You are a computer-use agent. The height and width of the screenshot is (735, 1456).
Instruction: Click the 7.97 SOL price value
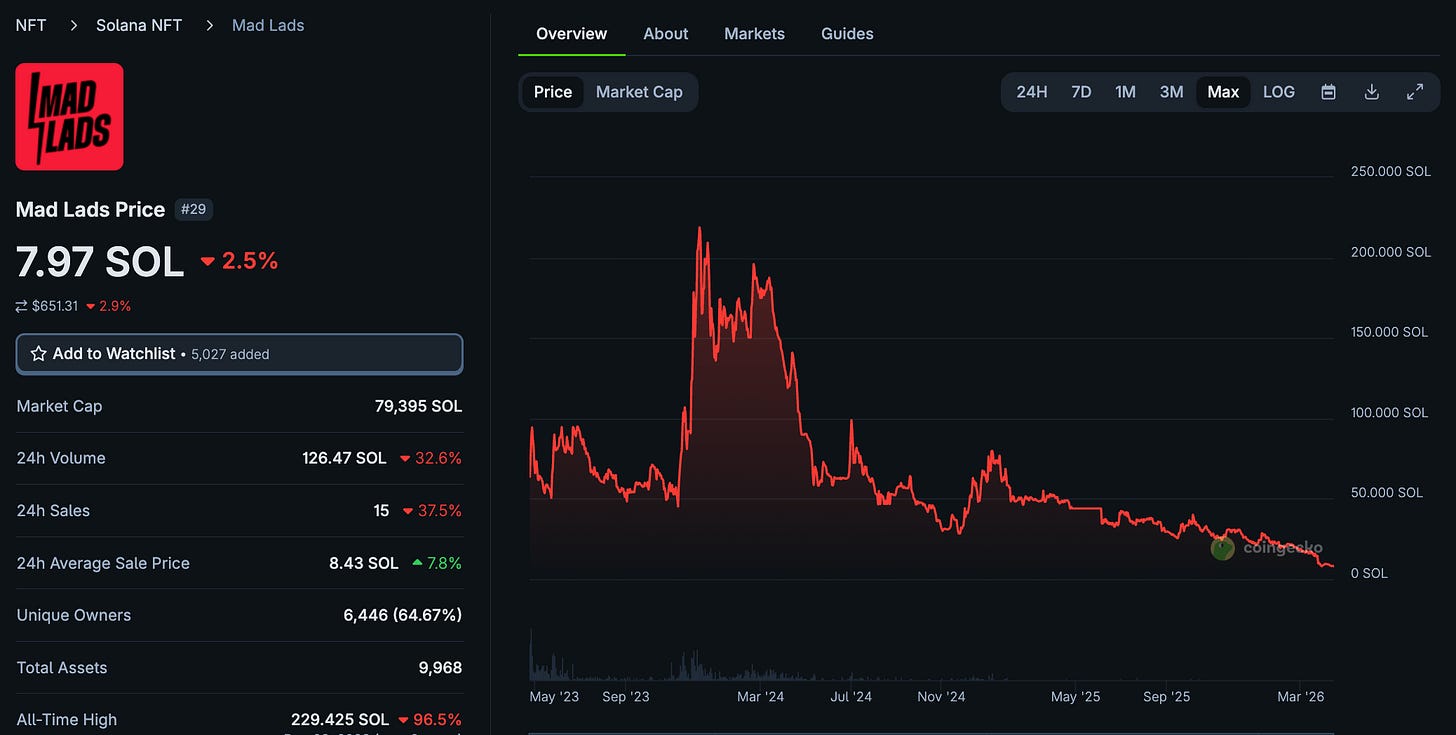coord(100,262)
